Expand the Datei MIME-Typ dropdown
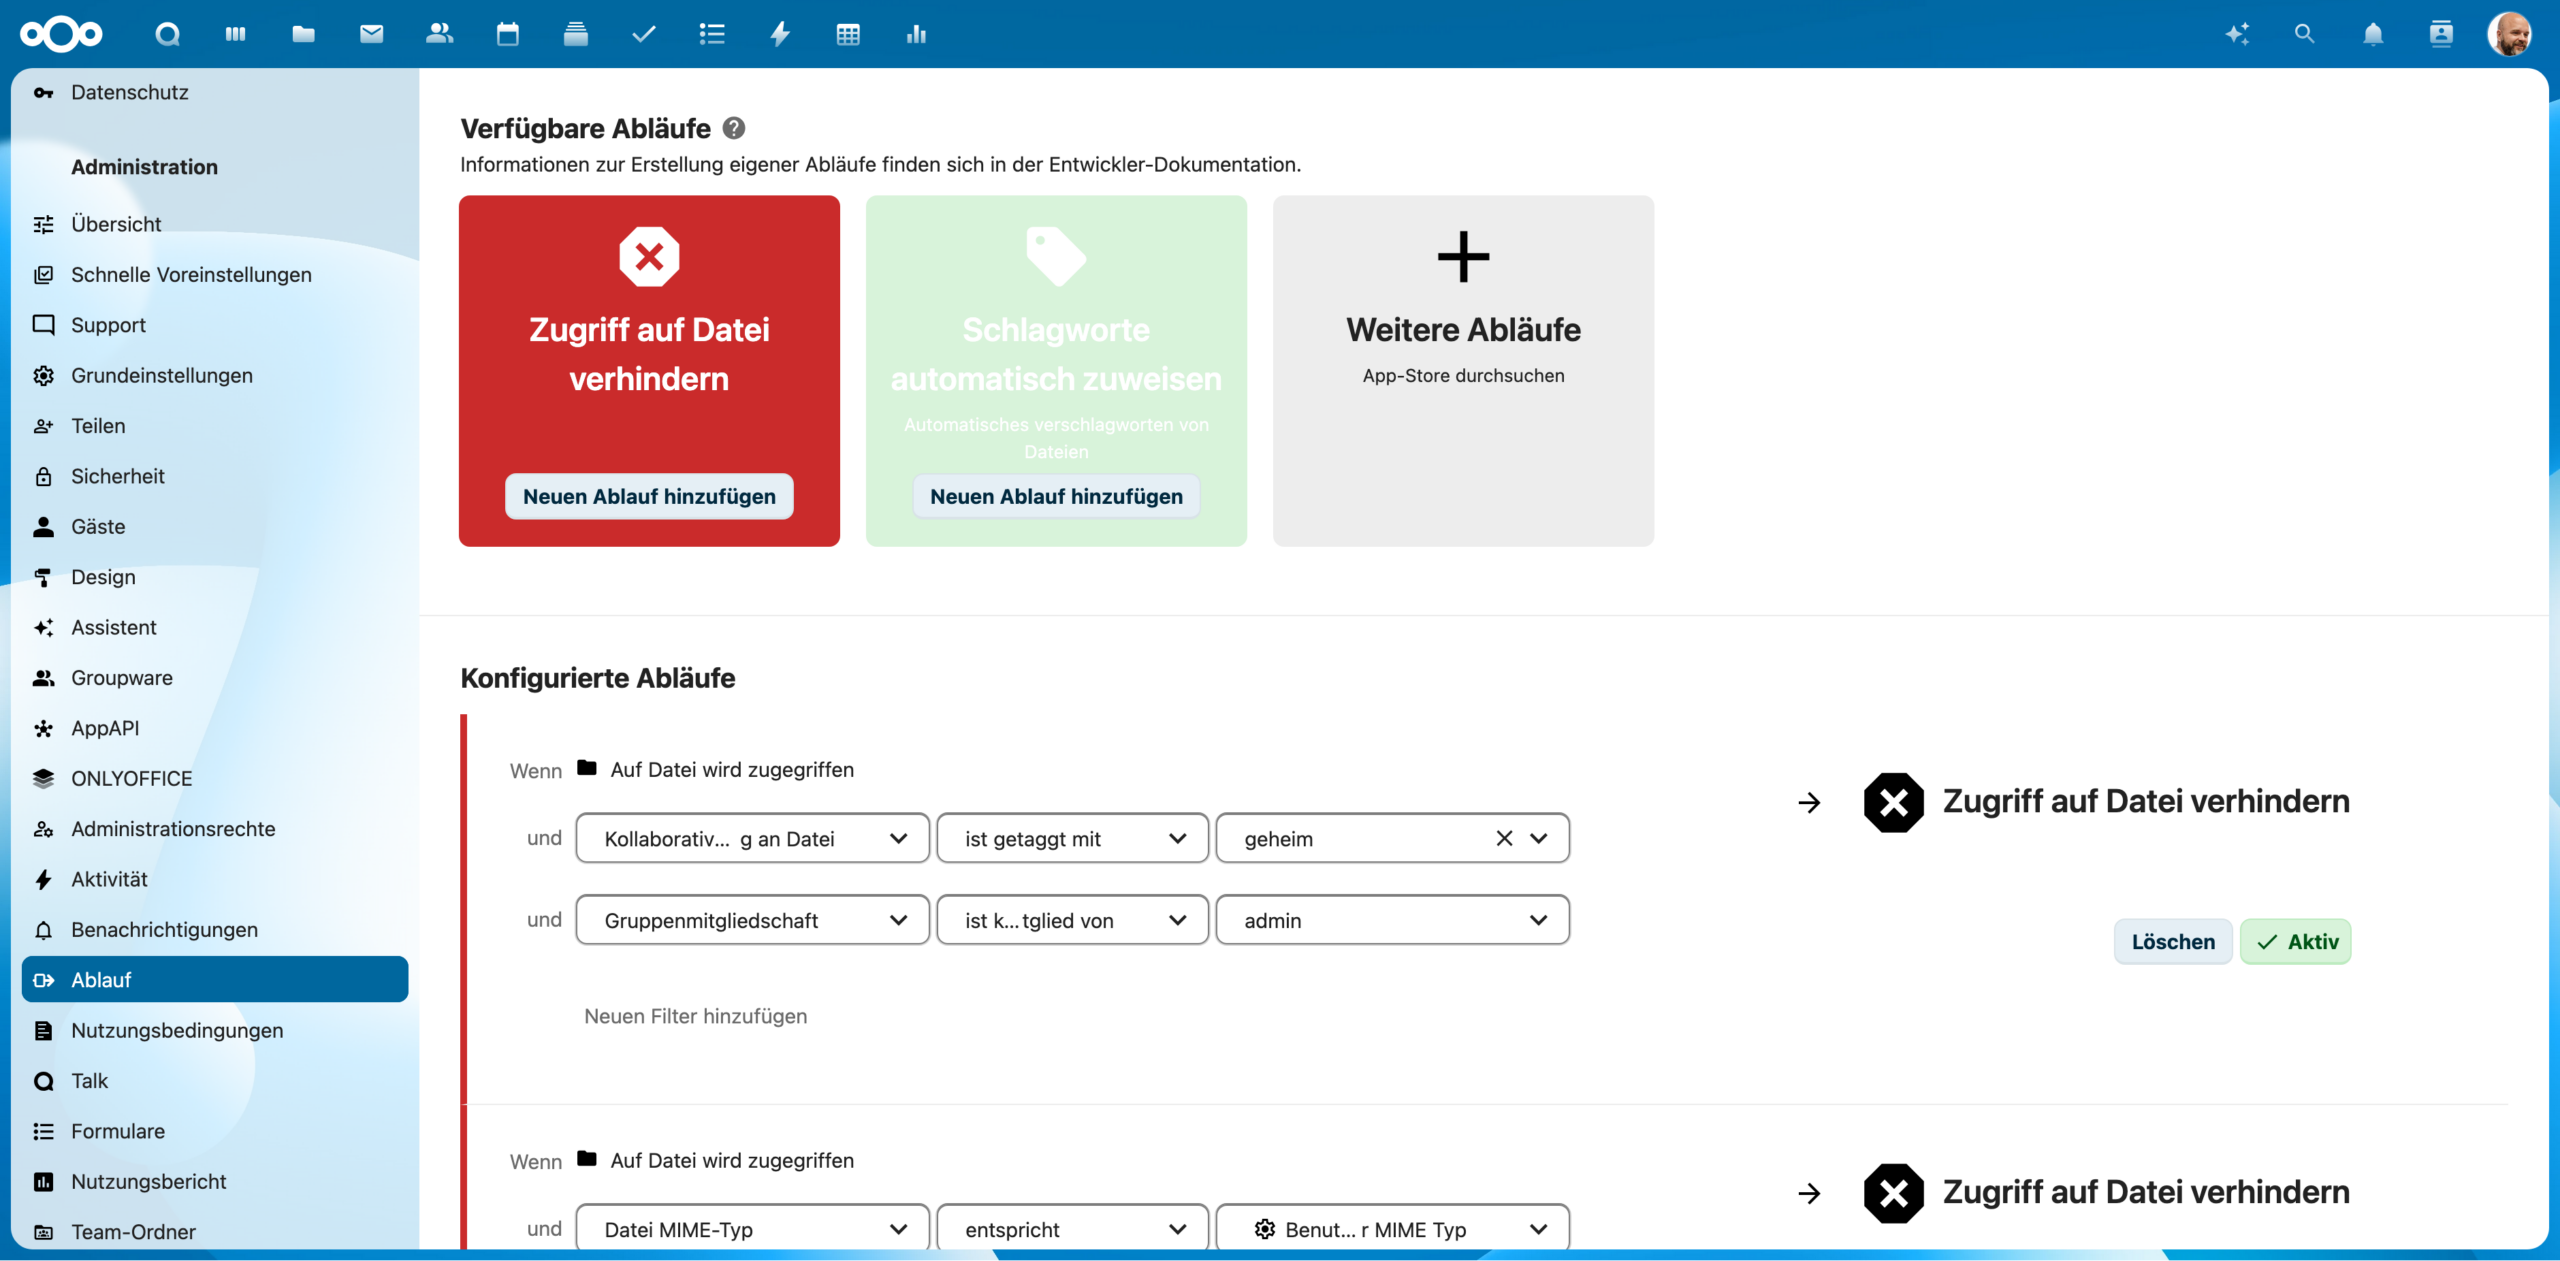Viewport: 2560px width, 1261px height. point(751,1229)
